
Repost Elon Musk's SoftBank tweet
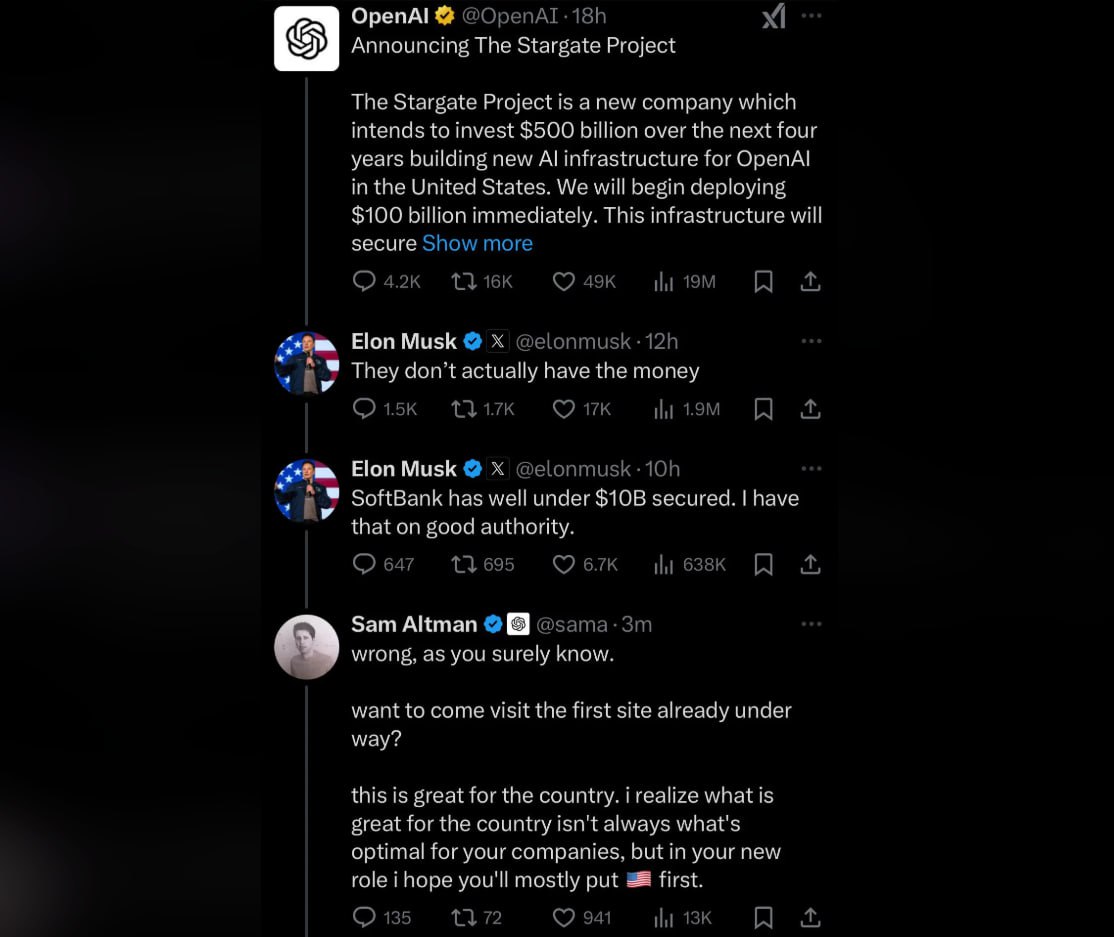pyautogui.click(x=464, y=565)
